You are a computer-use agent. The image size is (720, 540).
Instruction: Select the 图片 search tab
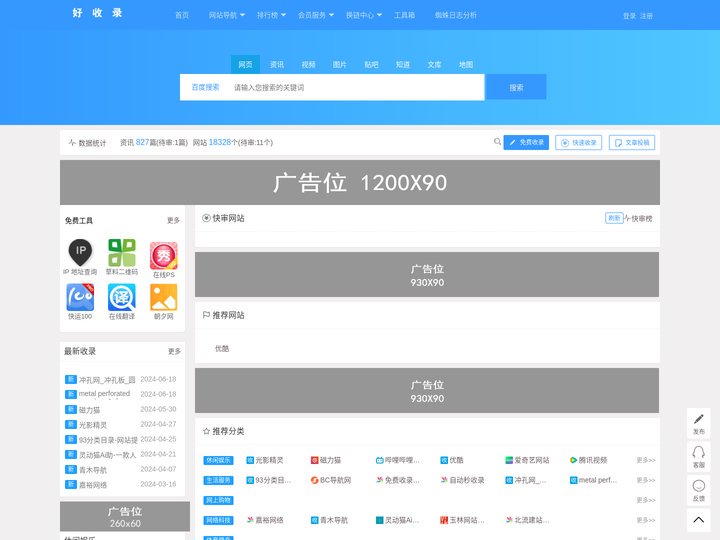pos(340,65)
